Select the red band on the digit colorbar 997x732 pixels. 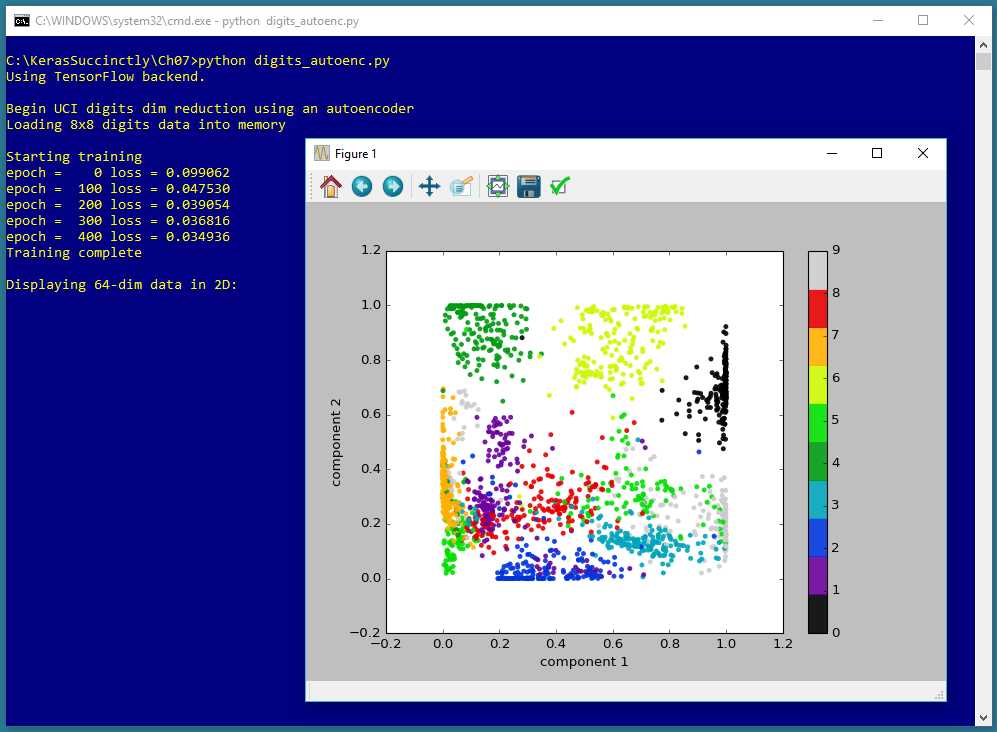pos(817,309)
